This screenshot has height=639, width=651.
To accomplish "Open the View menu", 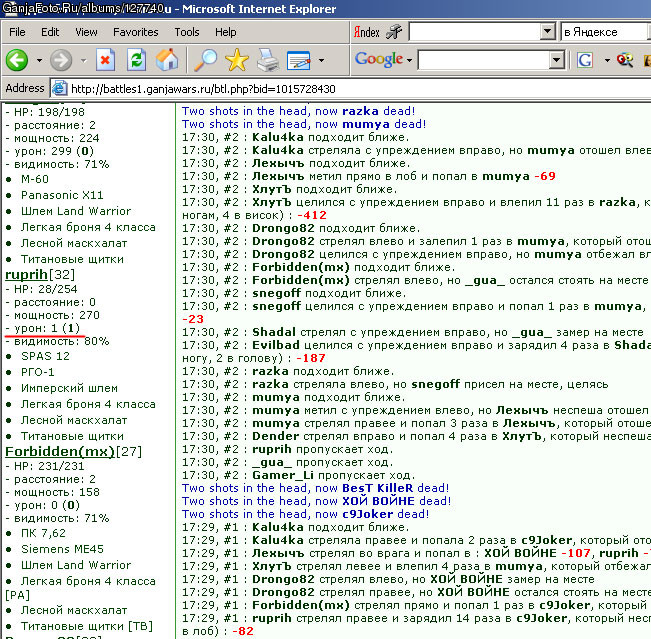I will pyautogui.click(x=86, y=32).
